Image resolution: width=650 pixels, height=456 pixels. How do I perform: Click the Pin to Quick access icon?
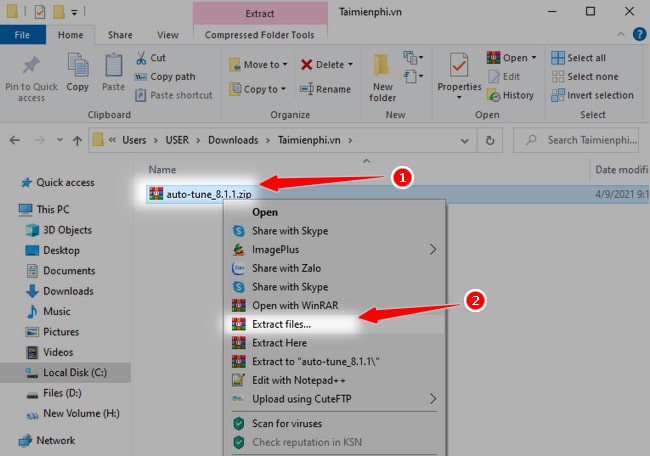(x=31, y=66)
